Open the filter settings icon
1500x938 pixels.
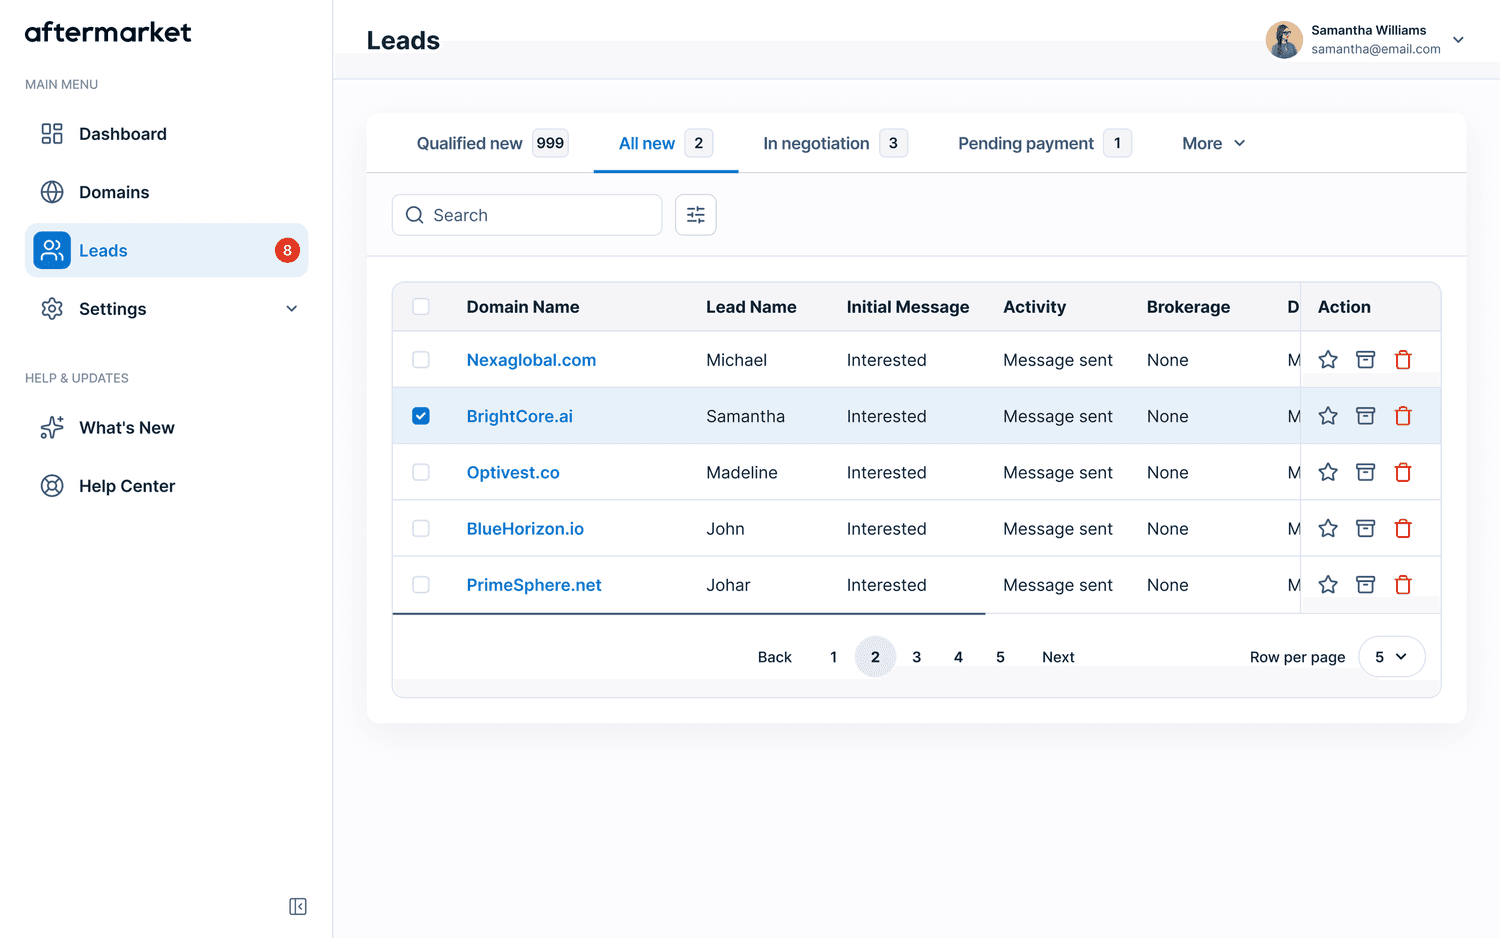point(696,215)
